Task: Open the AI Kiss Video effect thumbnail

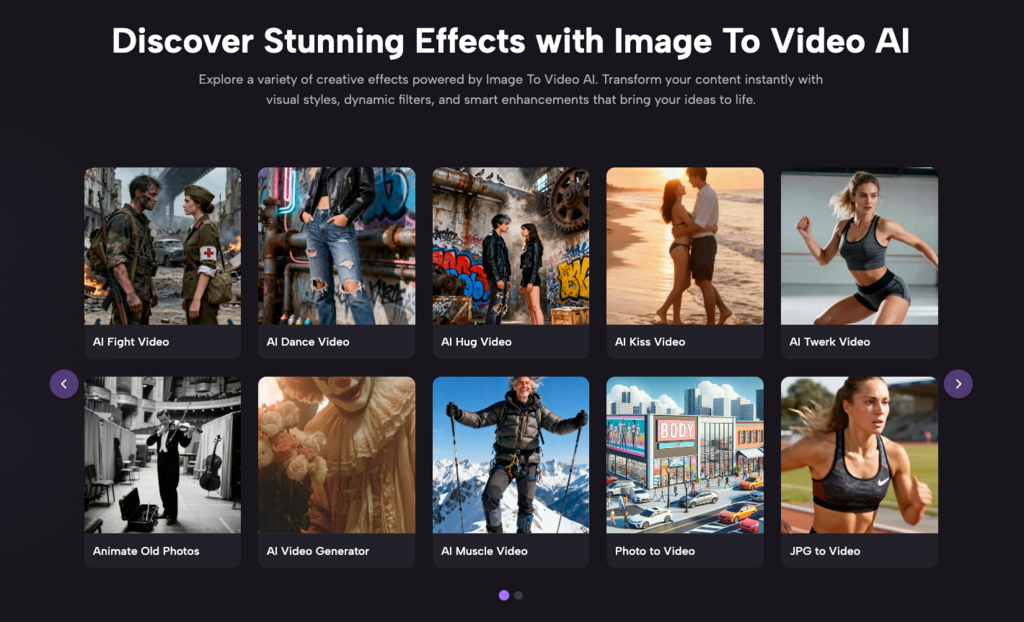Action: [684, 245]
